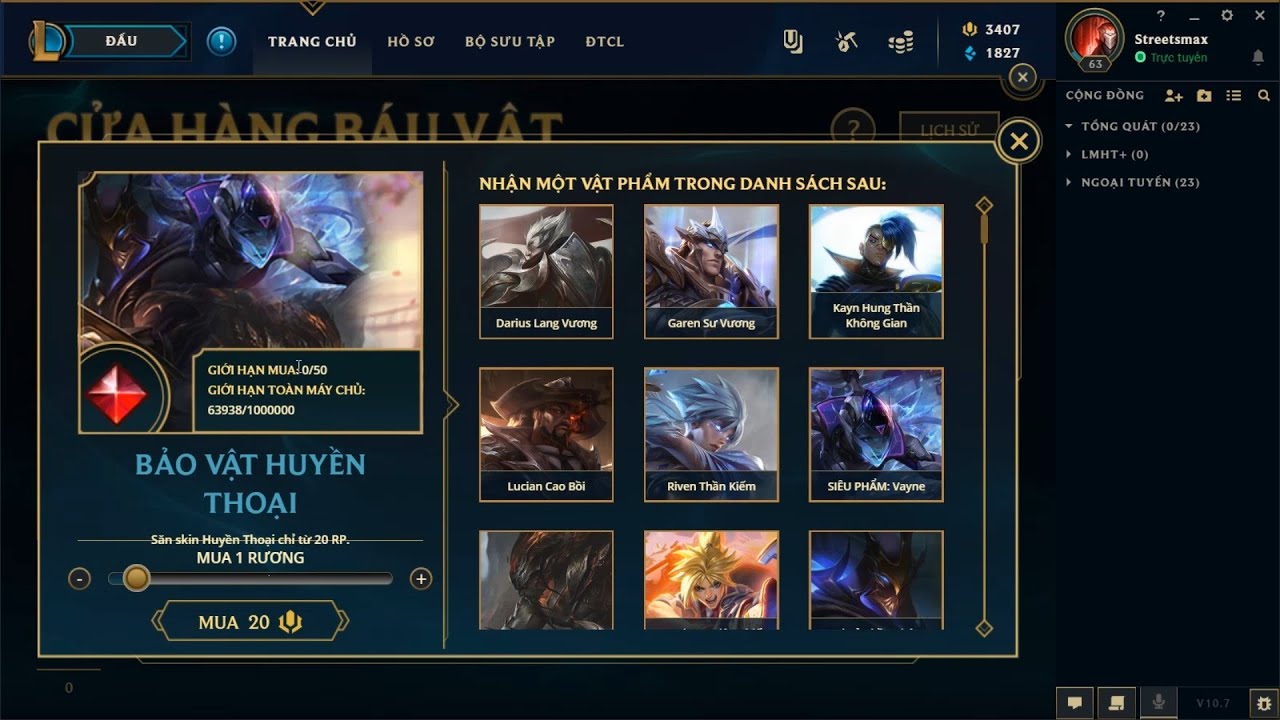1280x720 pixels.
Task: Click the add folder icon in social panel
Action: [x=1204, y=96]
